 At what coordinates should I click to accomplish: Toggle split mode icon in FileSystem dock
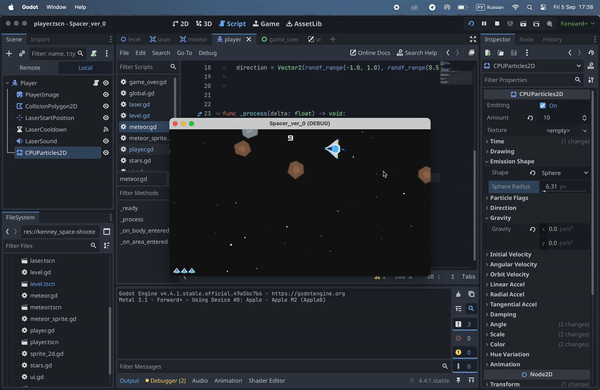point(107,232)
